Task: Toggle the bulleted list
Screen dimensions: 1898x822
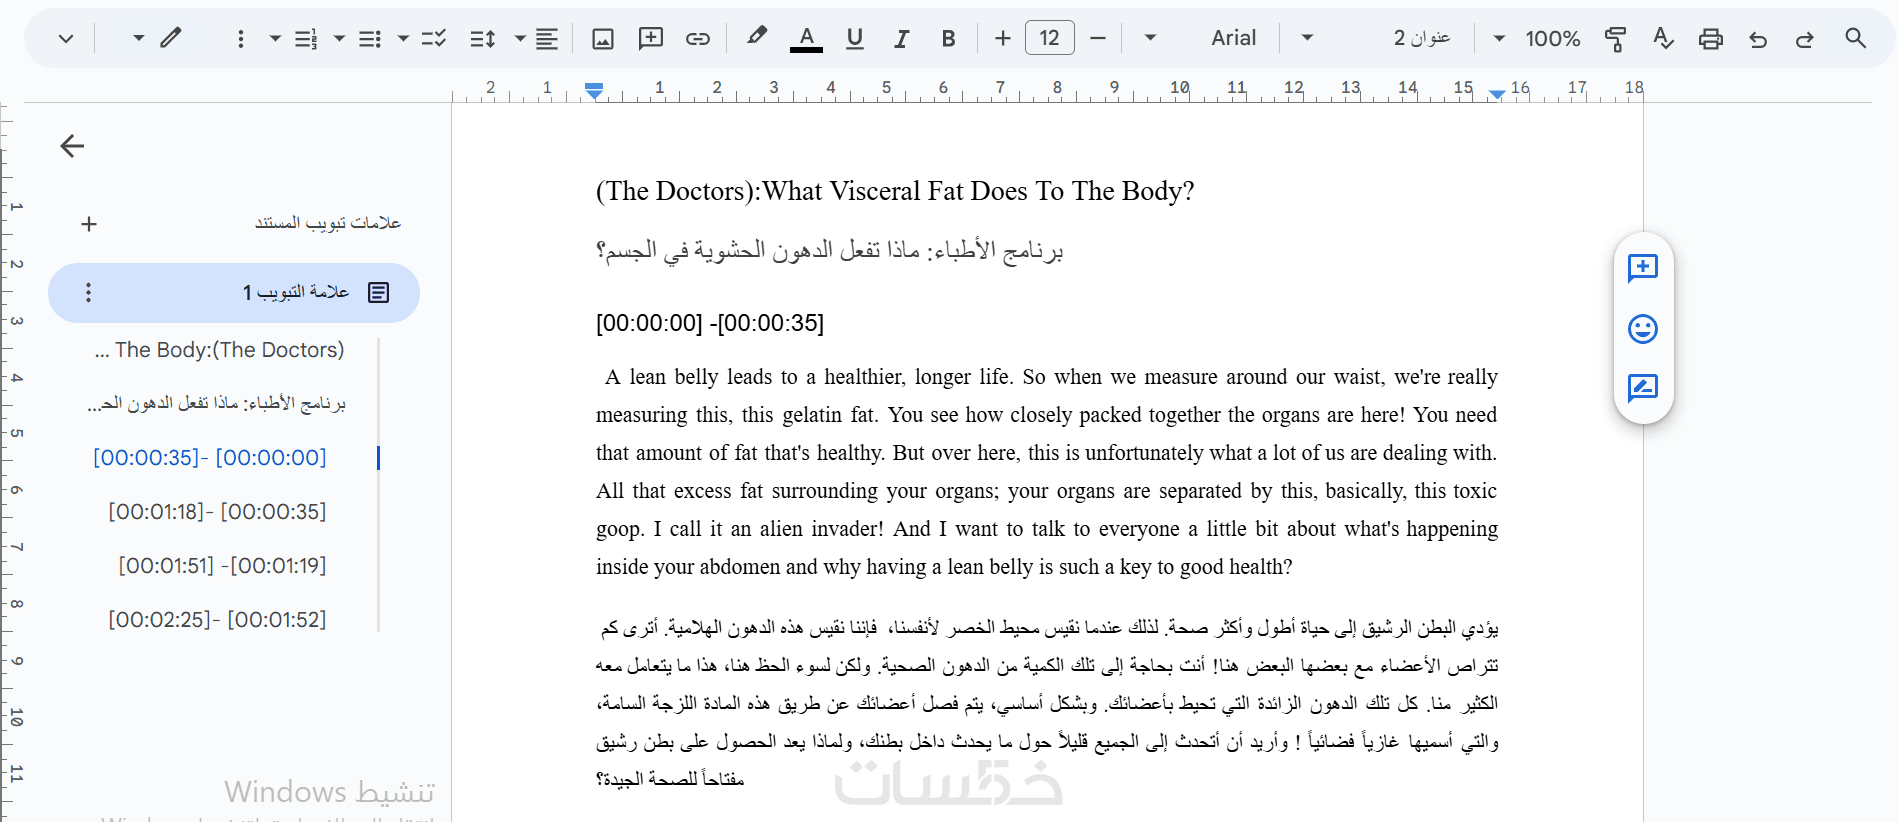Action: coord(370,39)
